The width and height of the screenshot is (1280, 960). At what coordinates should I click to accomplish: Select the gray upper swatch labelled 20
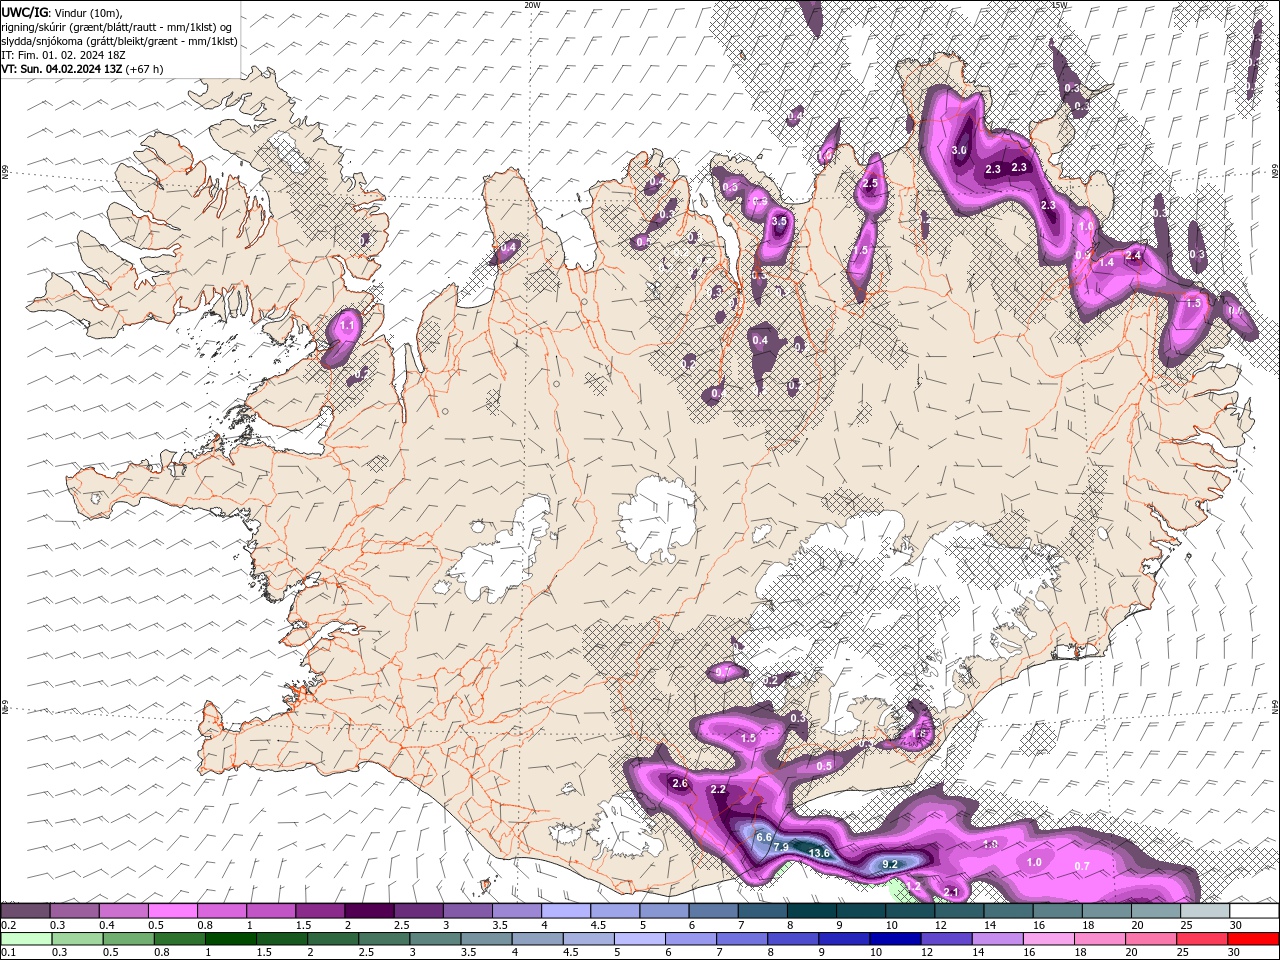[1156, 911]
